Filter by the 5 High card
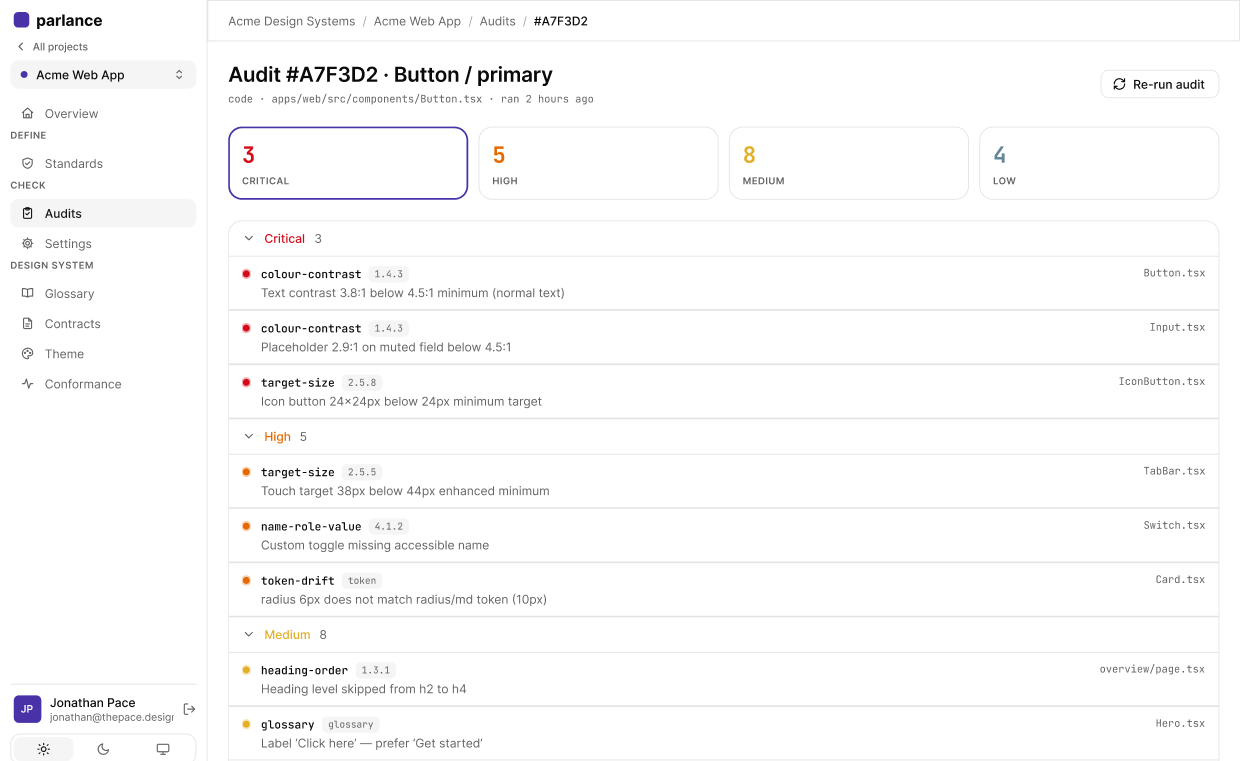Viewport: 1240px width, 761px height. [598, 163]
